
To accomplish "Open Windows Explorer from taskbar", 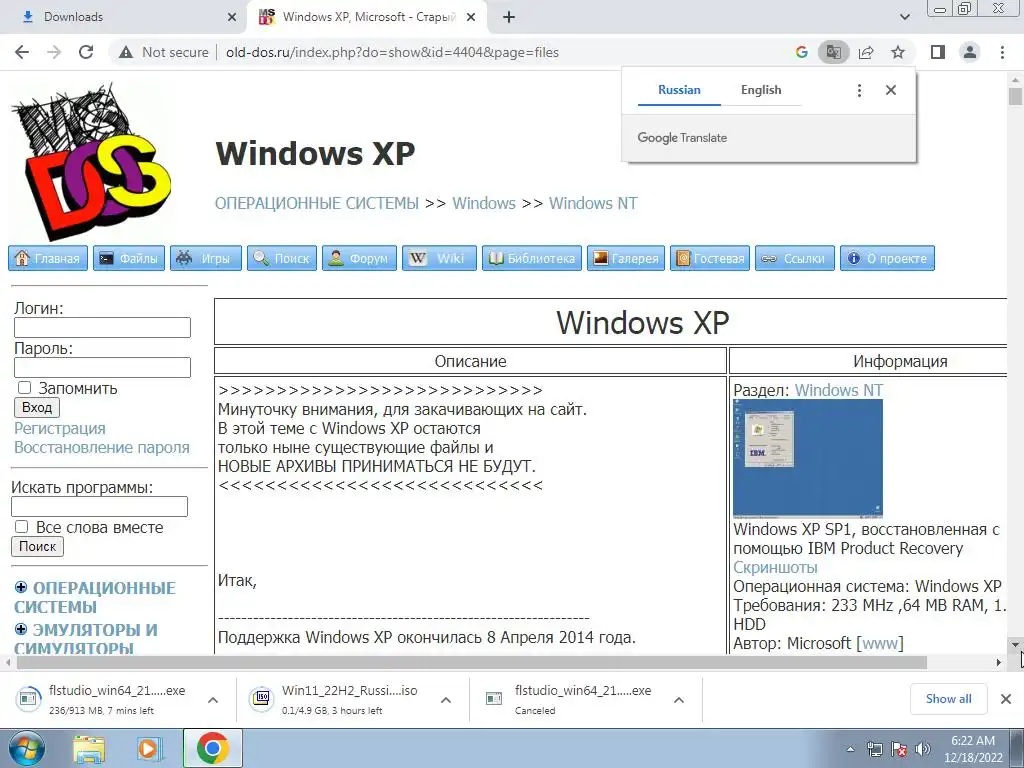I will [89, 749].
